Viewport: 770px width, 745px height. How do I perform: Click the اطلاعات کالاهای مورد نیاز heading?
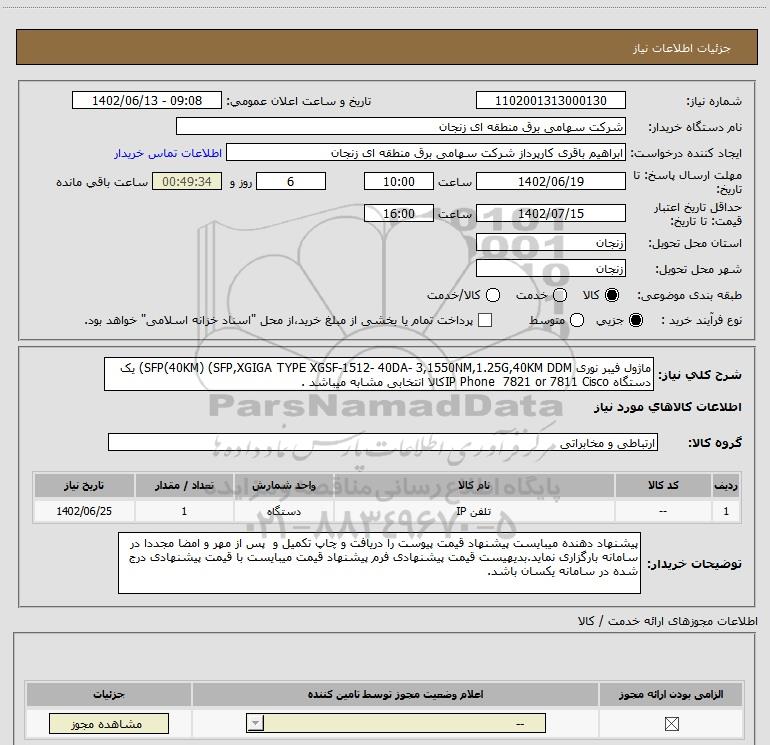tap(667, 407)
